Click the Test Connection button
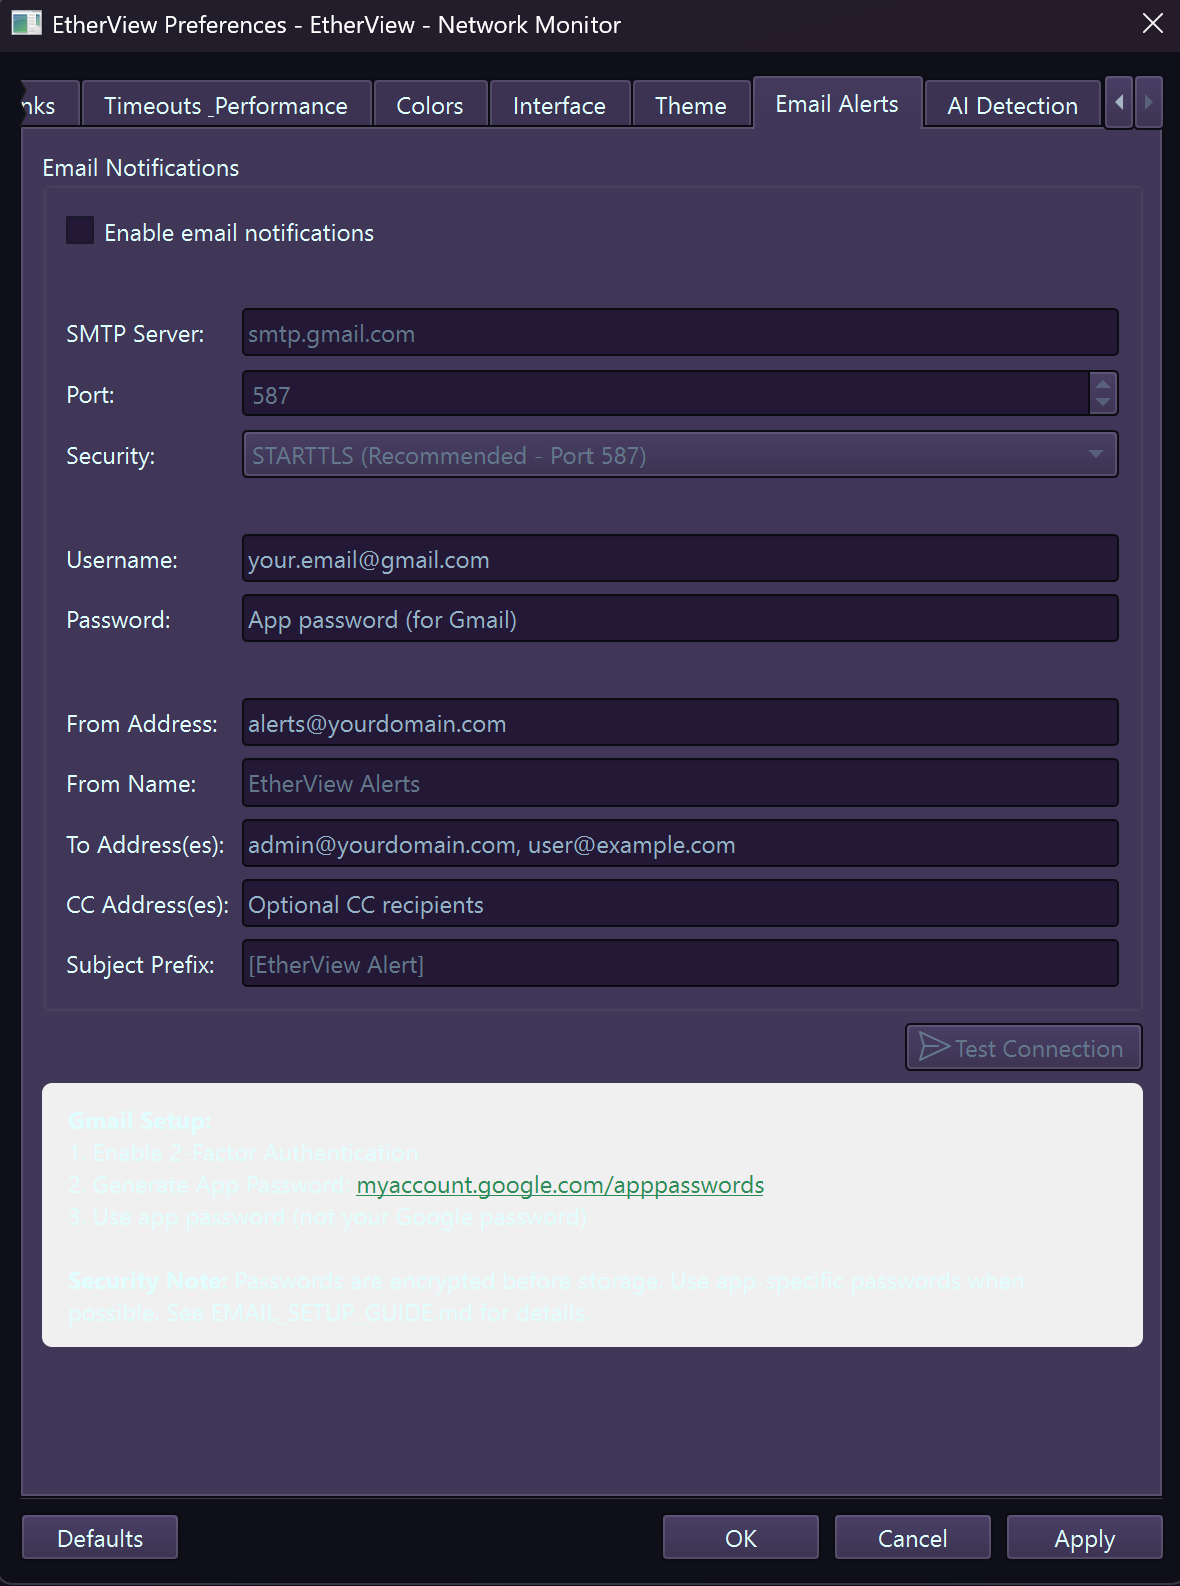The height and width of the screenshot is (1586, 1180). [x=1023, y=1047]
